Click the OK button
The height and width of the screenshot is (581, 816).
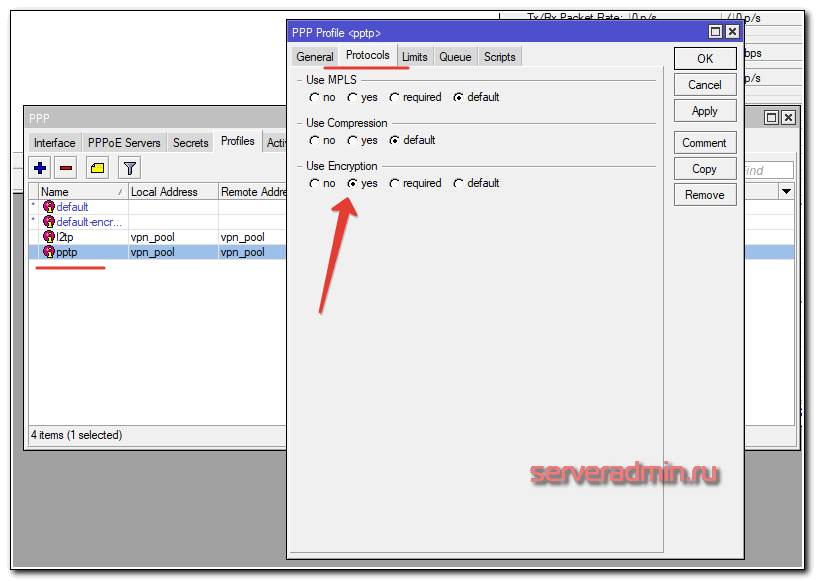click(x=705, y=58)
